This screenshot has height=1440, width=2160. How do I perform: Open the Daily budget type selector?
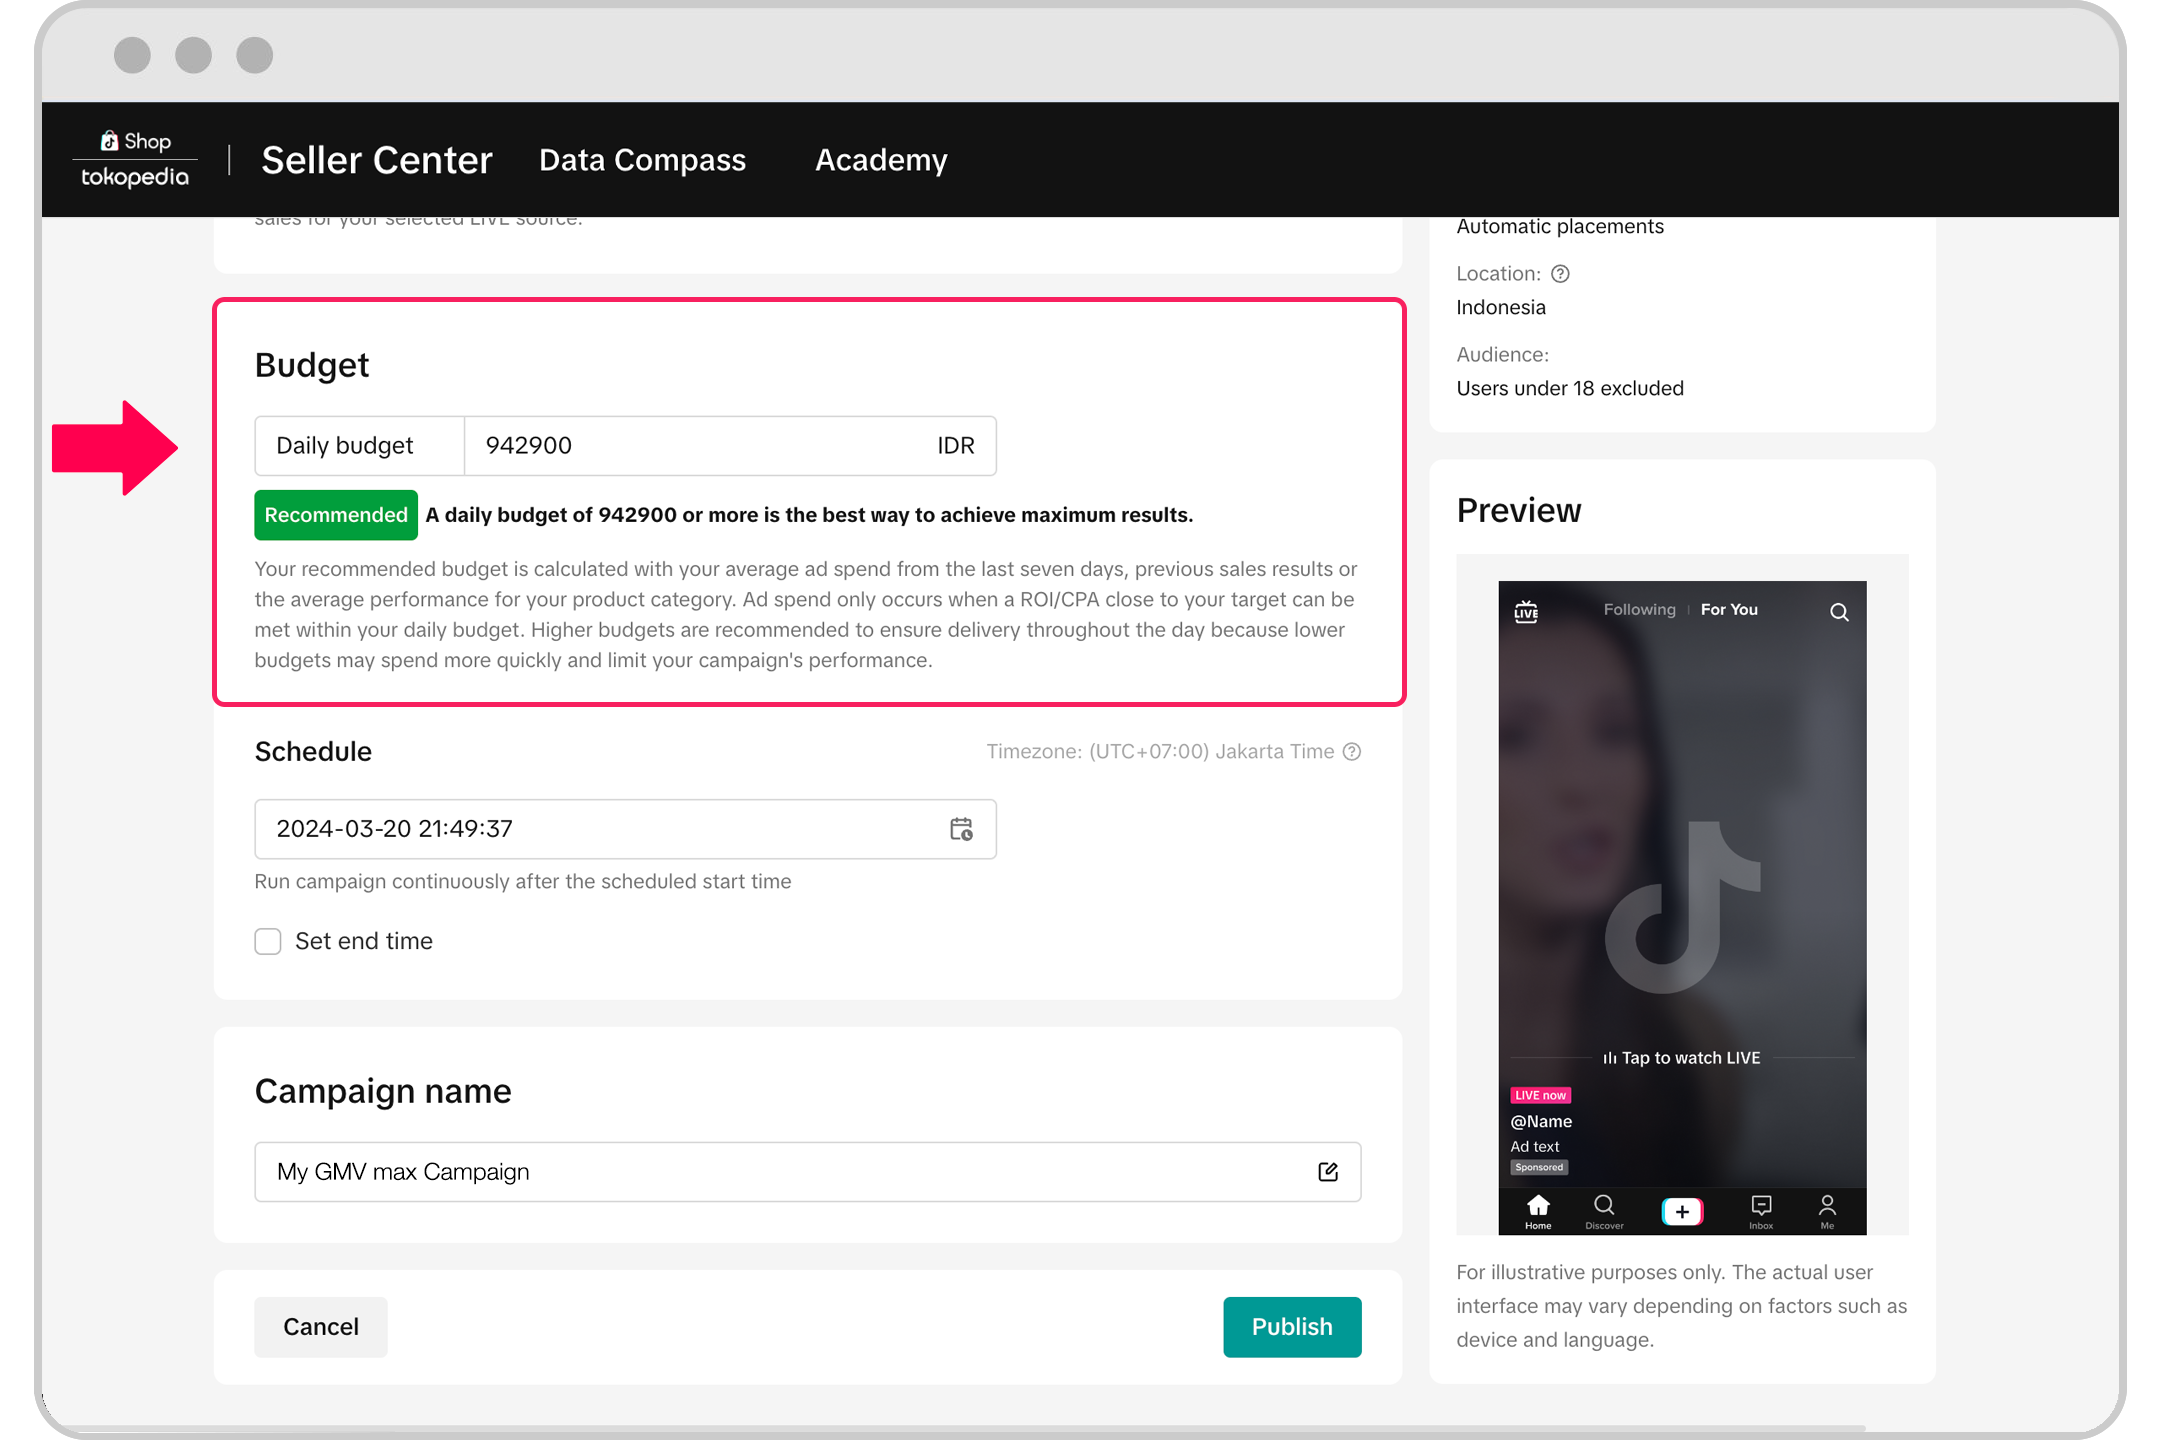[358, 446]
